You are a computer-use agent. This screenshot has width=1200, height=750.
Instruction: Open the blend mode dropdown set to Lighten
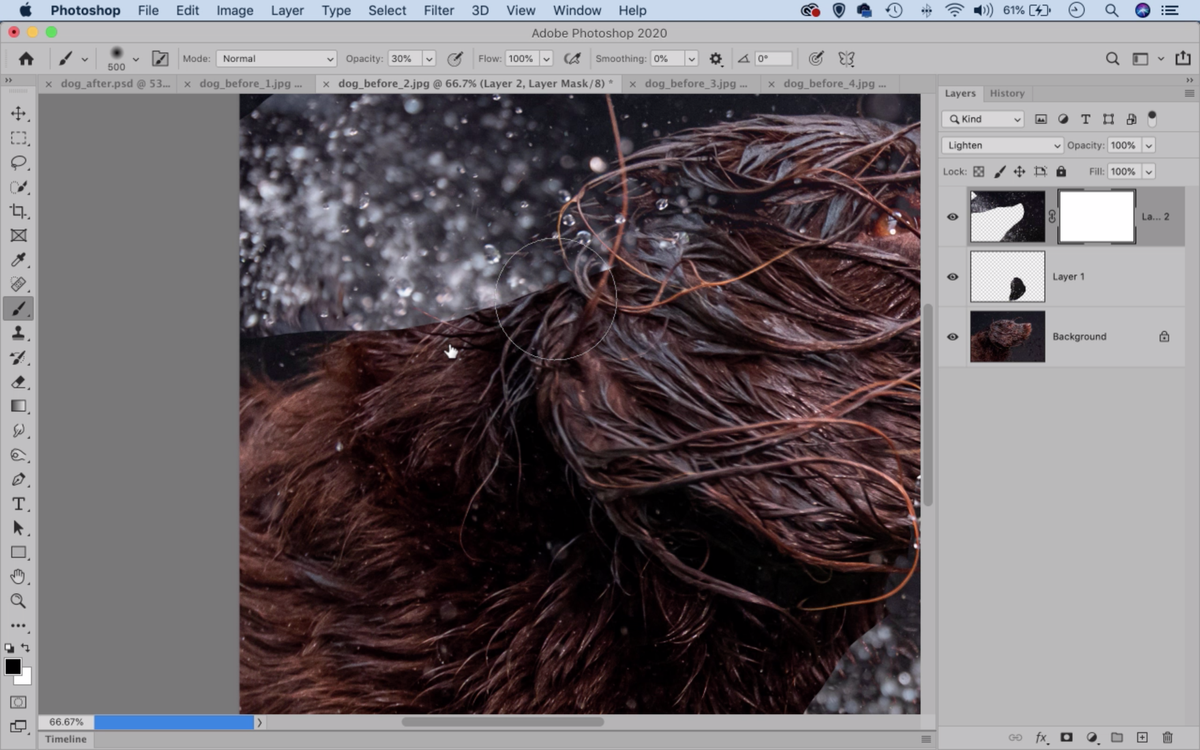point(1000,145)
